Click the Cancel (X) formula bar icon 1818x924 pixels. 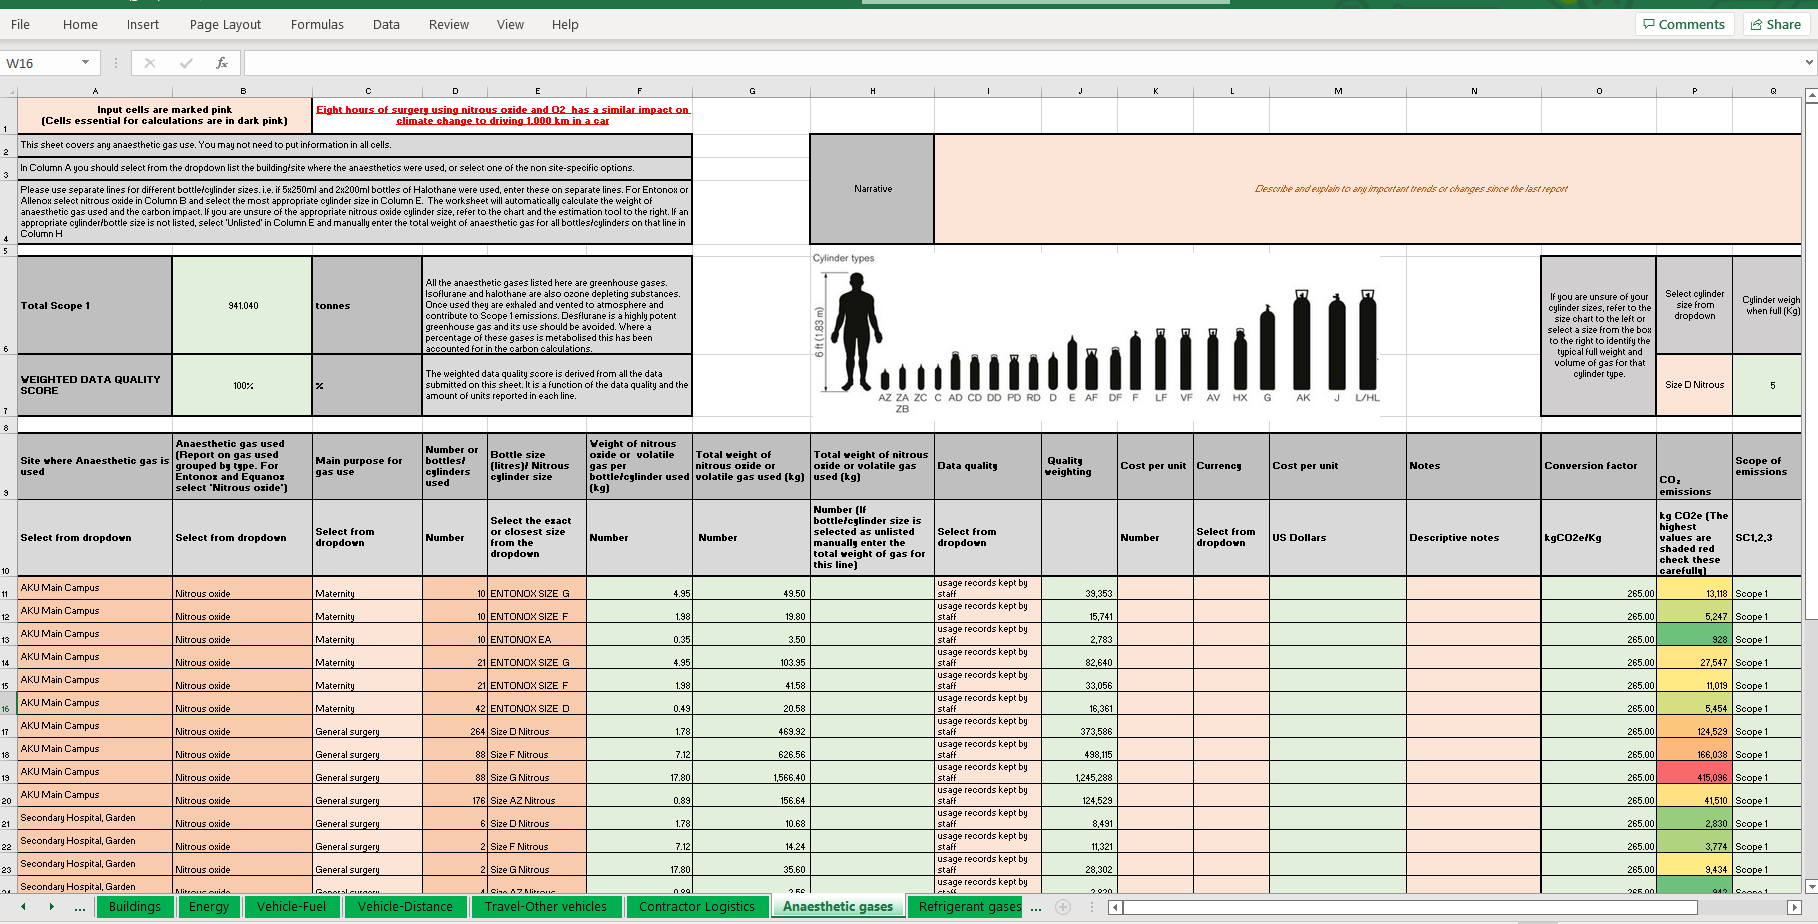(x=150, y=63)
